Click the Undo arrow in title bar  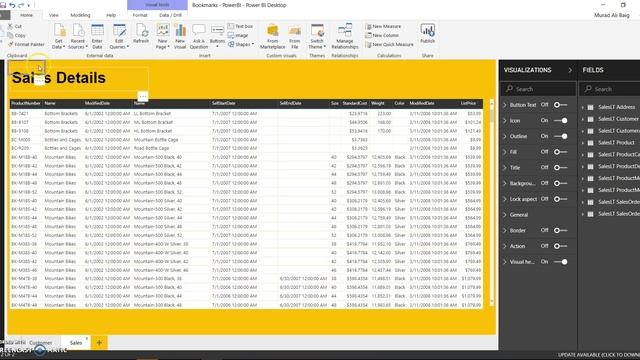point(12,5)
